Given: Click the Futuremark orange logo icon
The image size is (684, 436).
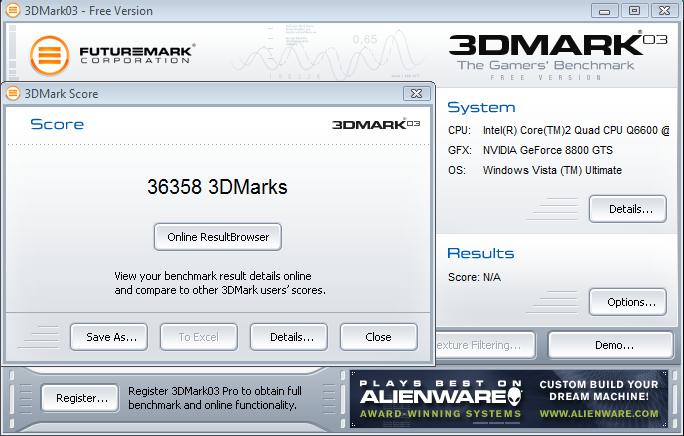Looking at the screenshot, I should click(49, 55).
